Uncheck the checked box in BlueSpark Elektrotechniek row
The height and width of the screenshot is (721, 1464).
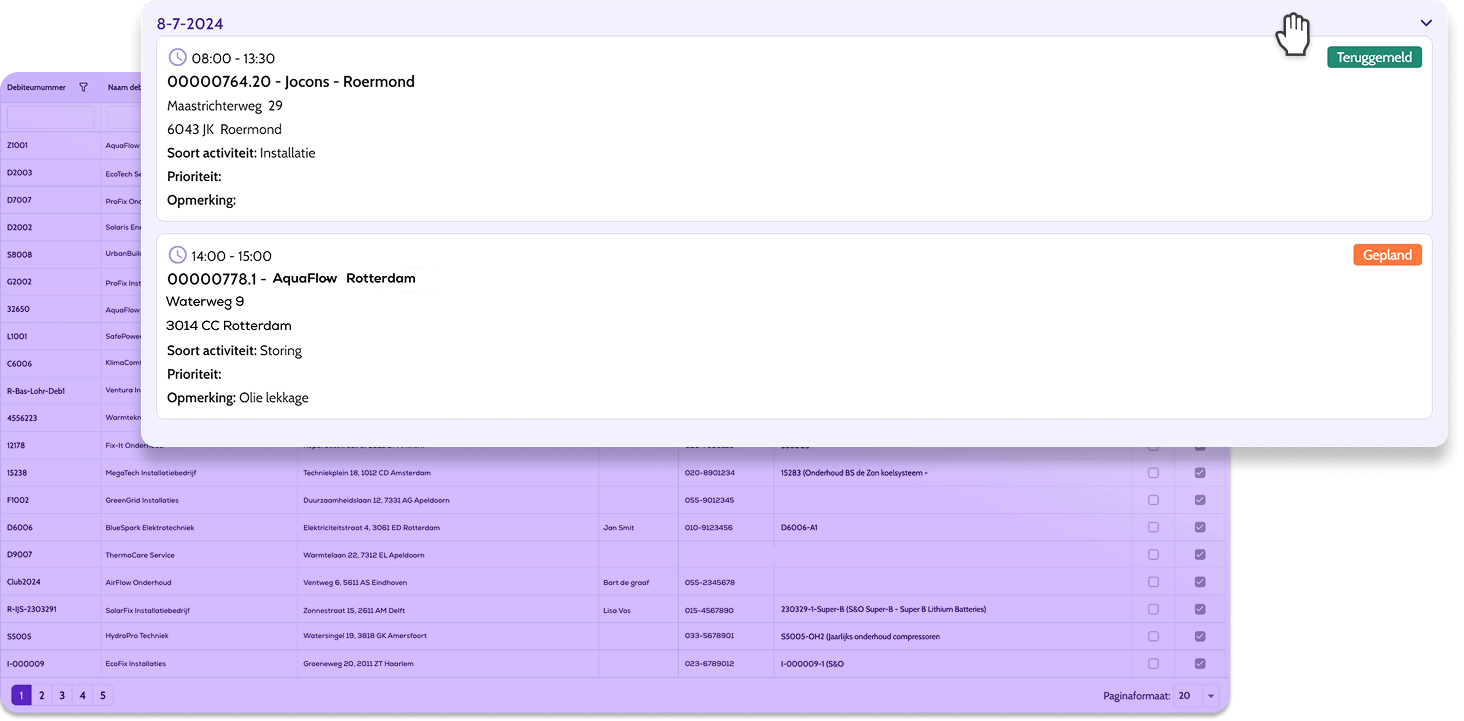coord(1200,527)
